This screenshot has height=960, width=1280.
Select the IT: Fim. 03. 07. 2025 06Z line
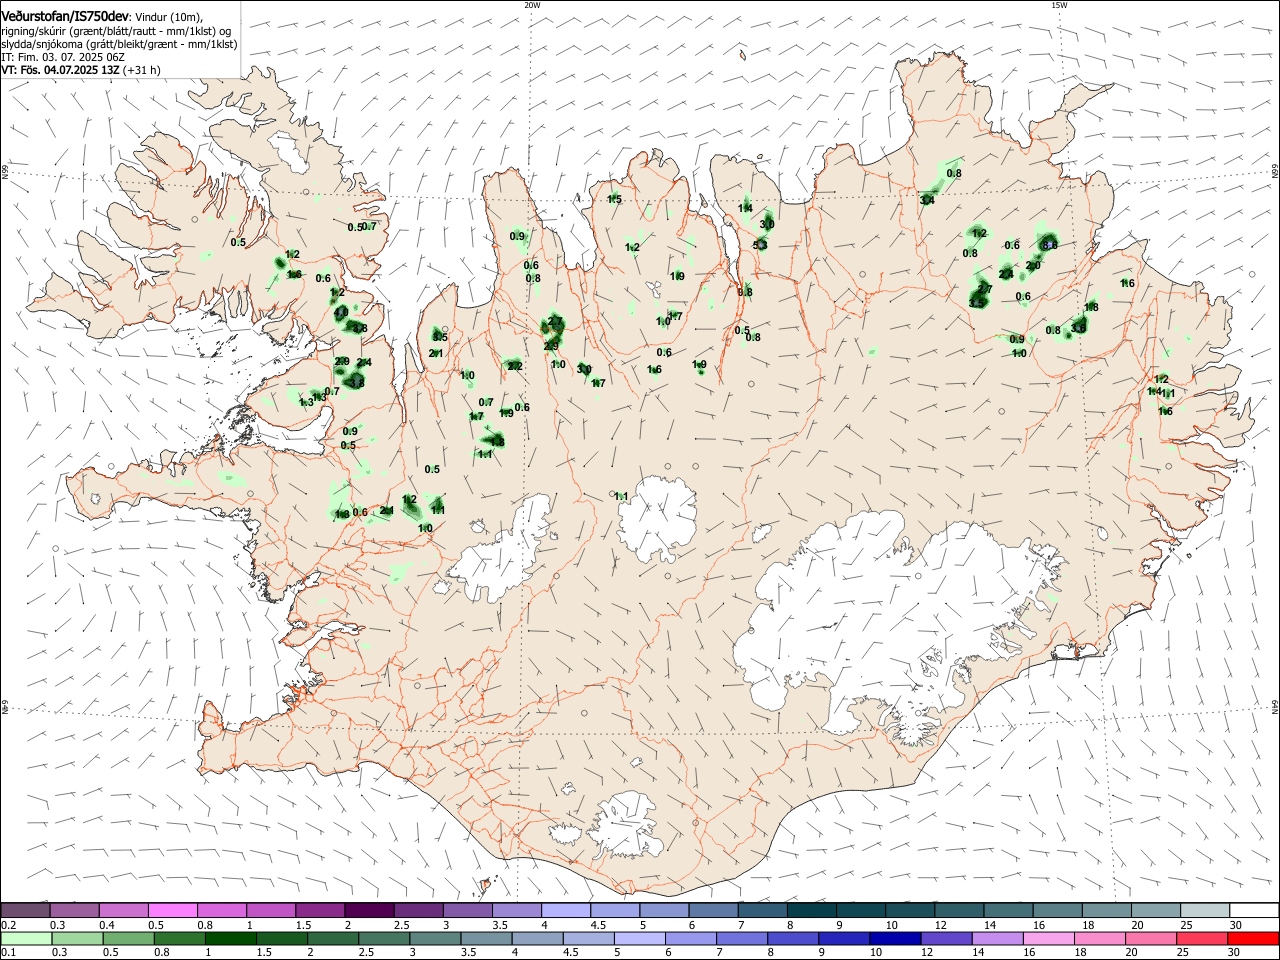click(x=62, y=57)
